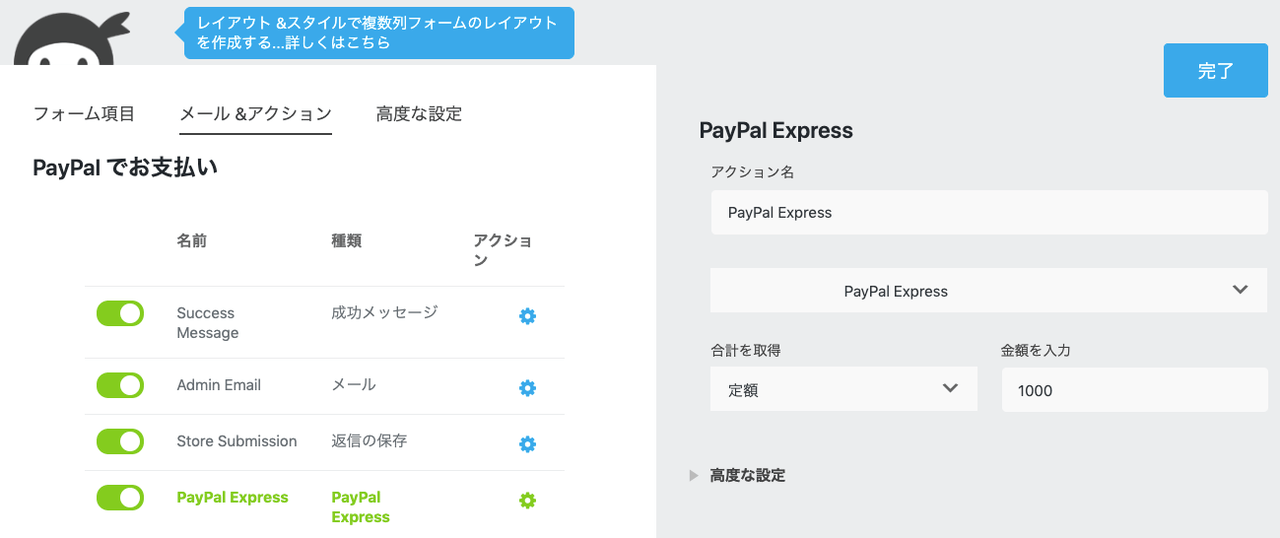Open the green PayPal Express gear icon
Viewport: 1280px width, 538px height.
point(528,500)
